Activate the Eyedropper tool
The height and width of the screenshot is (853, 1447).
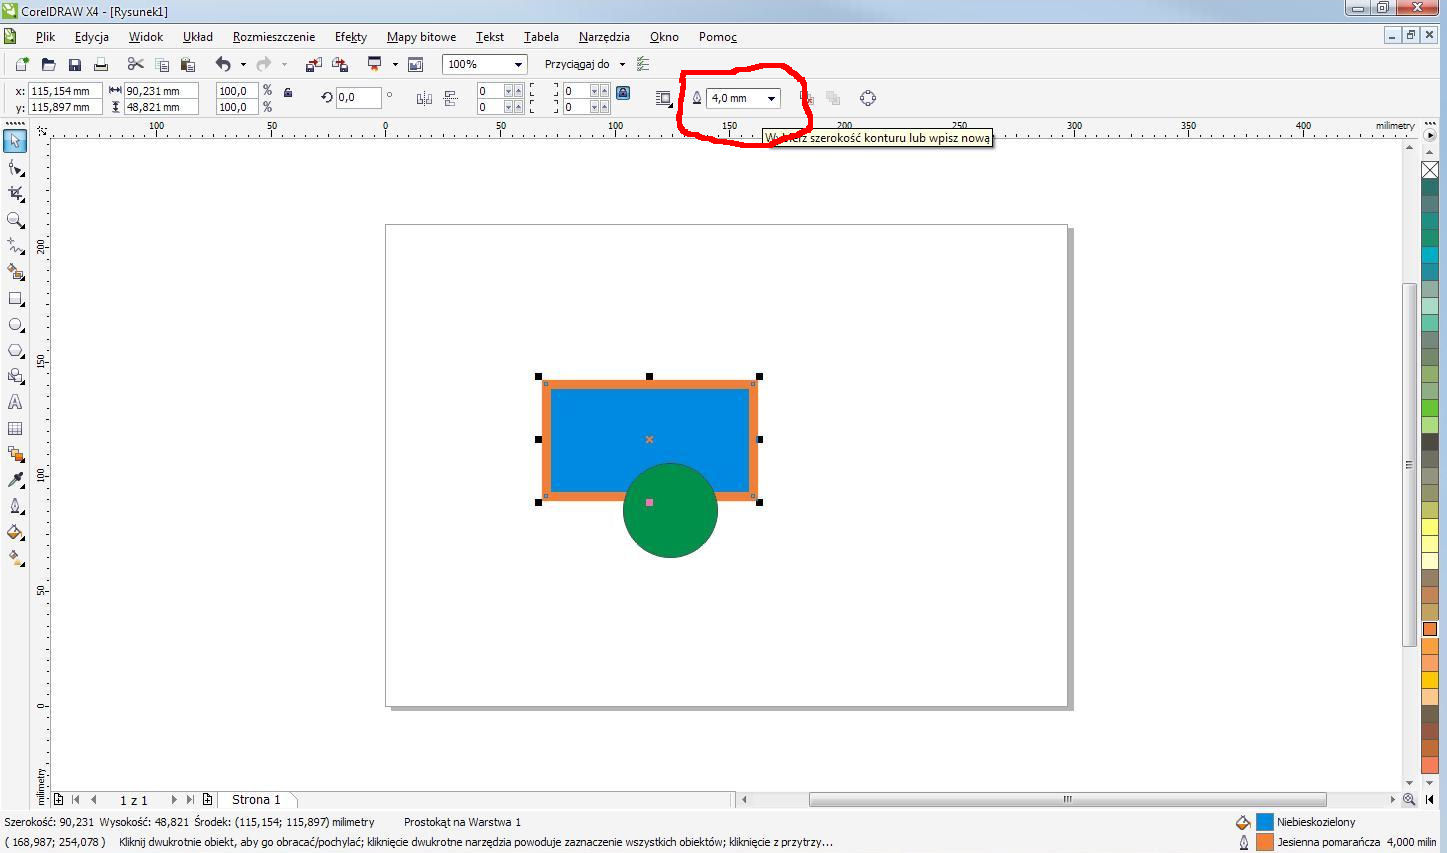click(15, 480)
